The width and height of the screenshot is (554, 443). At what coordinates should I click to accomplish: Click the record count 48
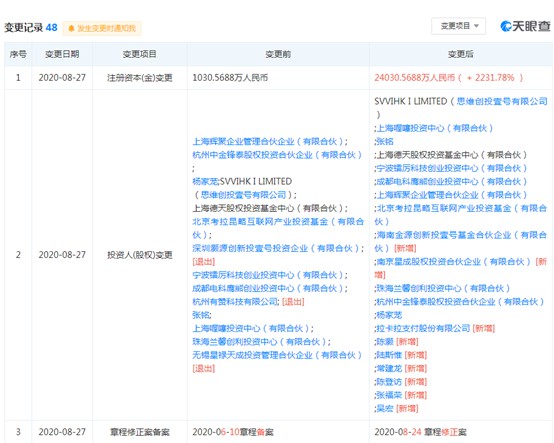[x=52, y=28]
